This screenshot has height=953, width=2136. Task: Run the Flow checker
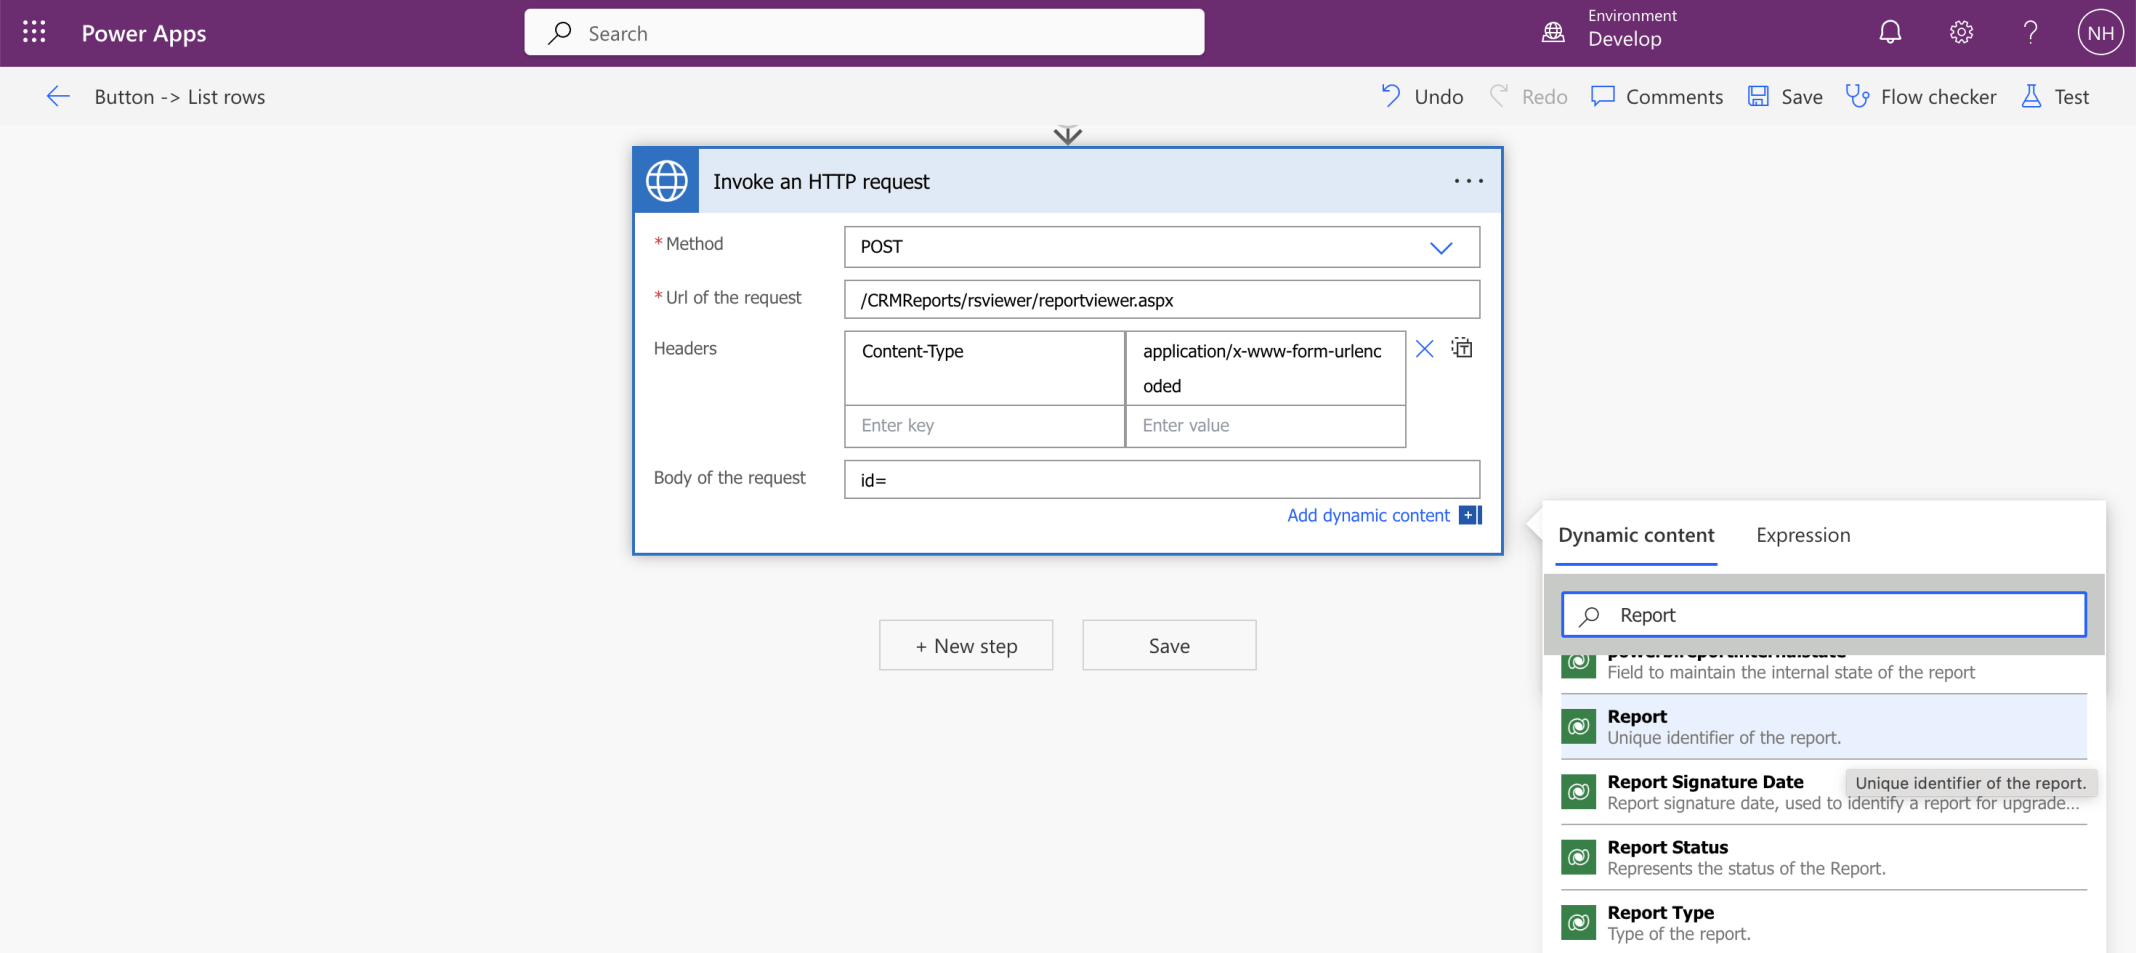click(1921, 97)
